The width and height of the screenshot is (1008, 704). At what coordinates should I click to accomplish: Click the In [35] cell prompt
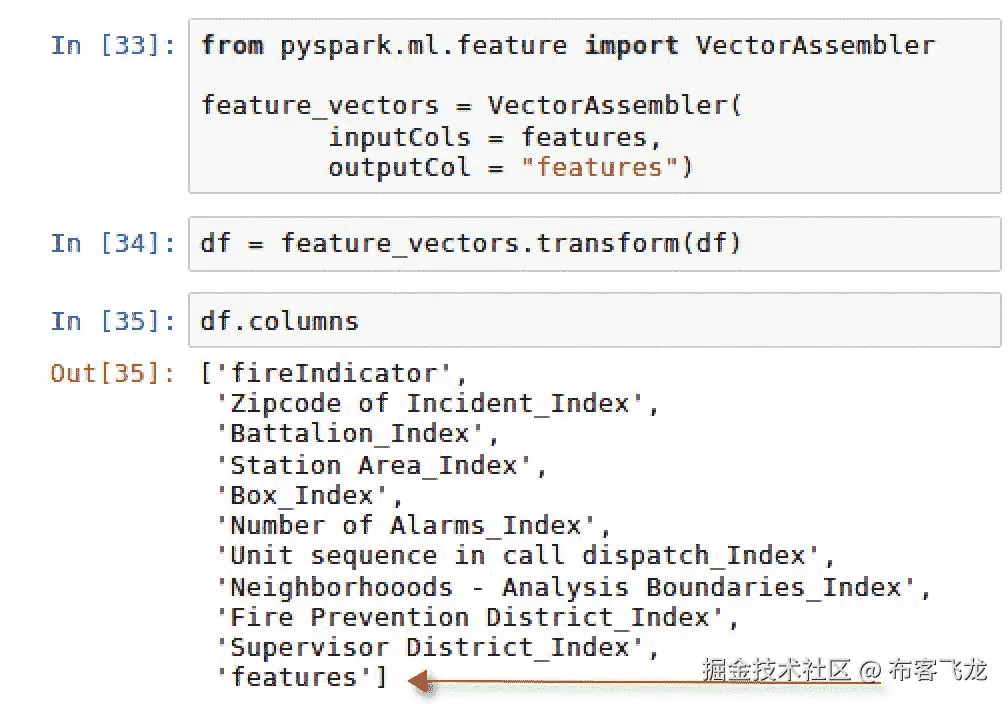click(112, 321)
